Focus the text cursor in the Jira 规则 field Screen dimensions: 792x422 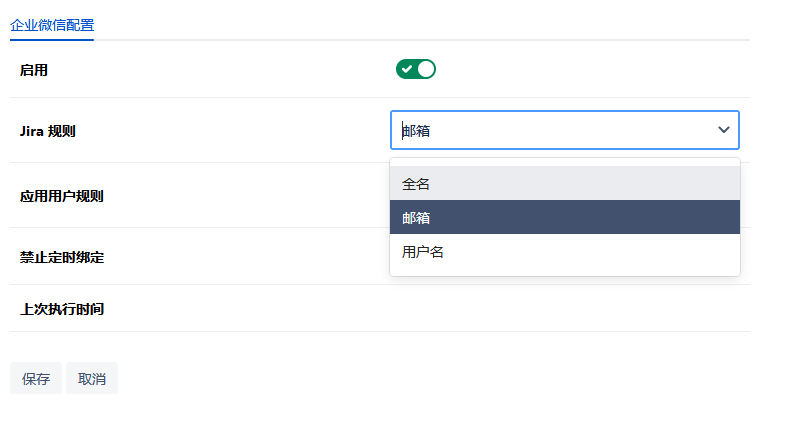point(550,130)
